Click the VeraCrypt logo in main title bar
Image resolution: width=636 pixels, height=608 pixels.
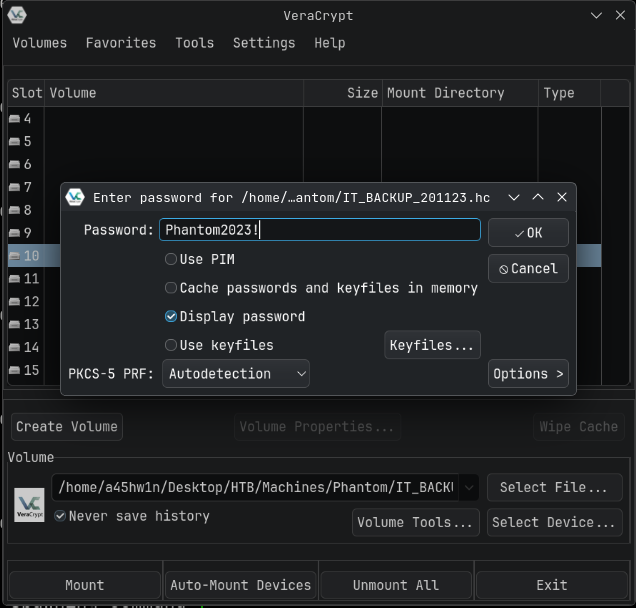click(16, 15)
